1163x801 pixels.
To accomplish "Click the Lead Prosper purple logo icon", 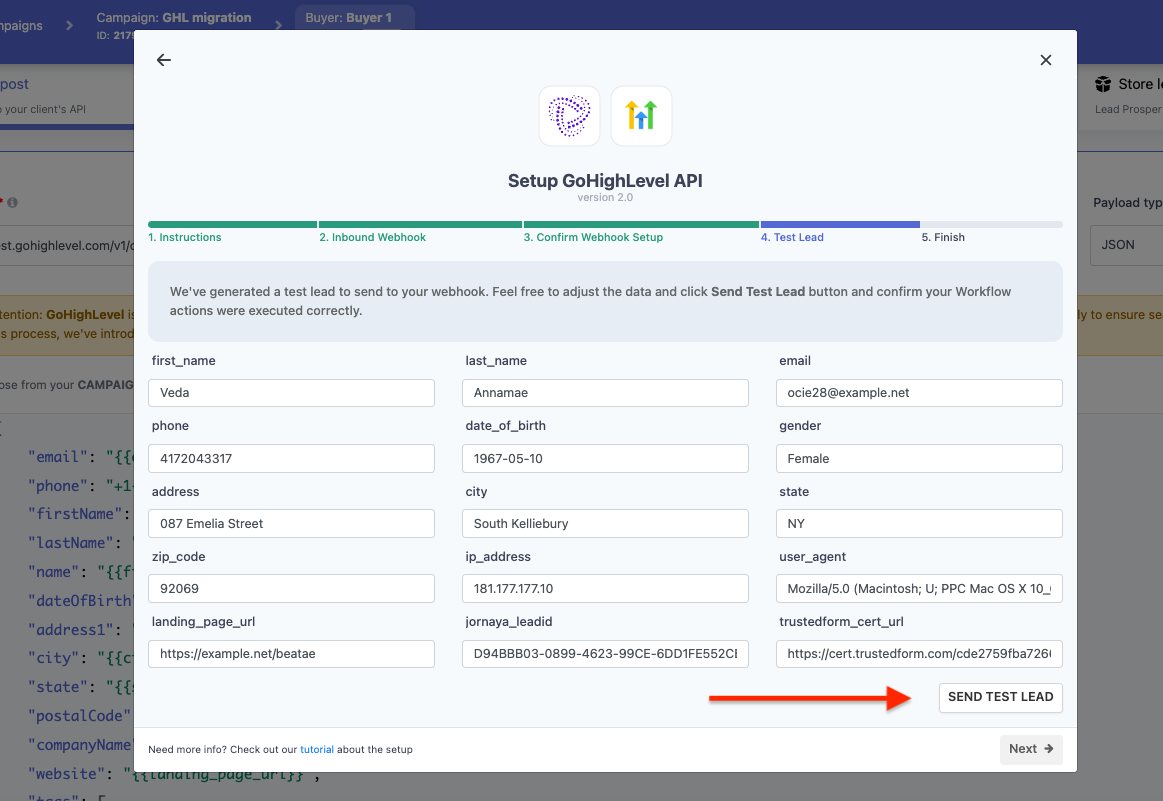I will (569, 116).
